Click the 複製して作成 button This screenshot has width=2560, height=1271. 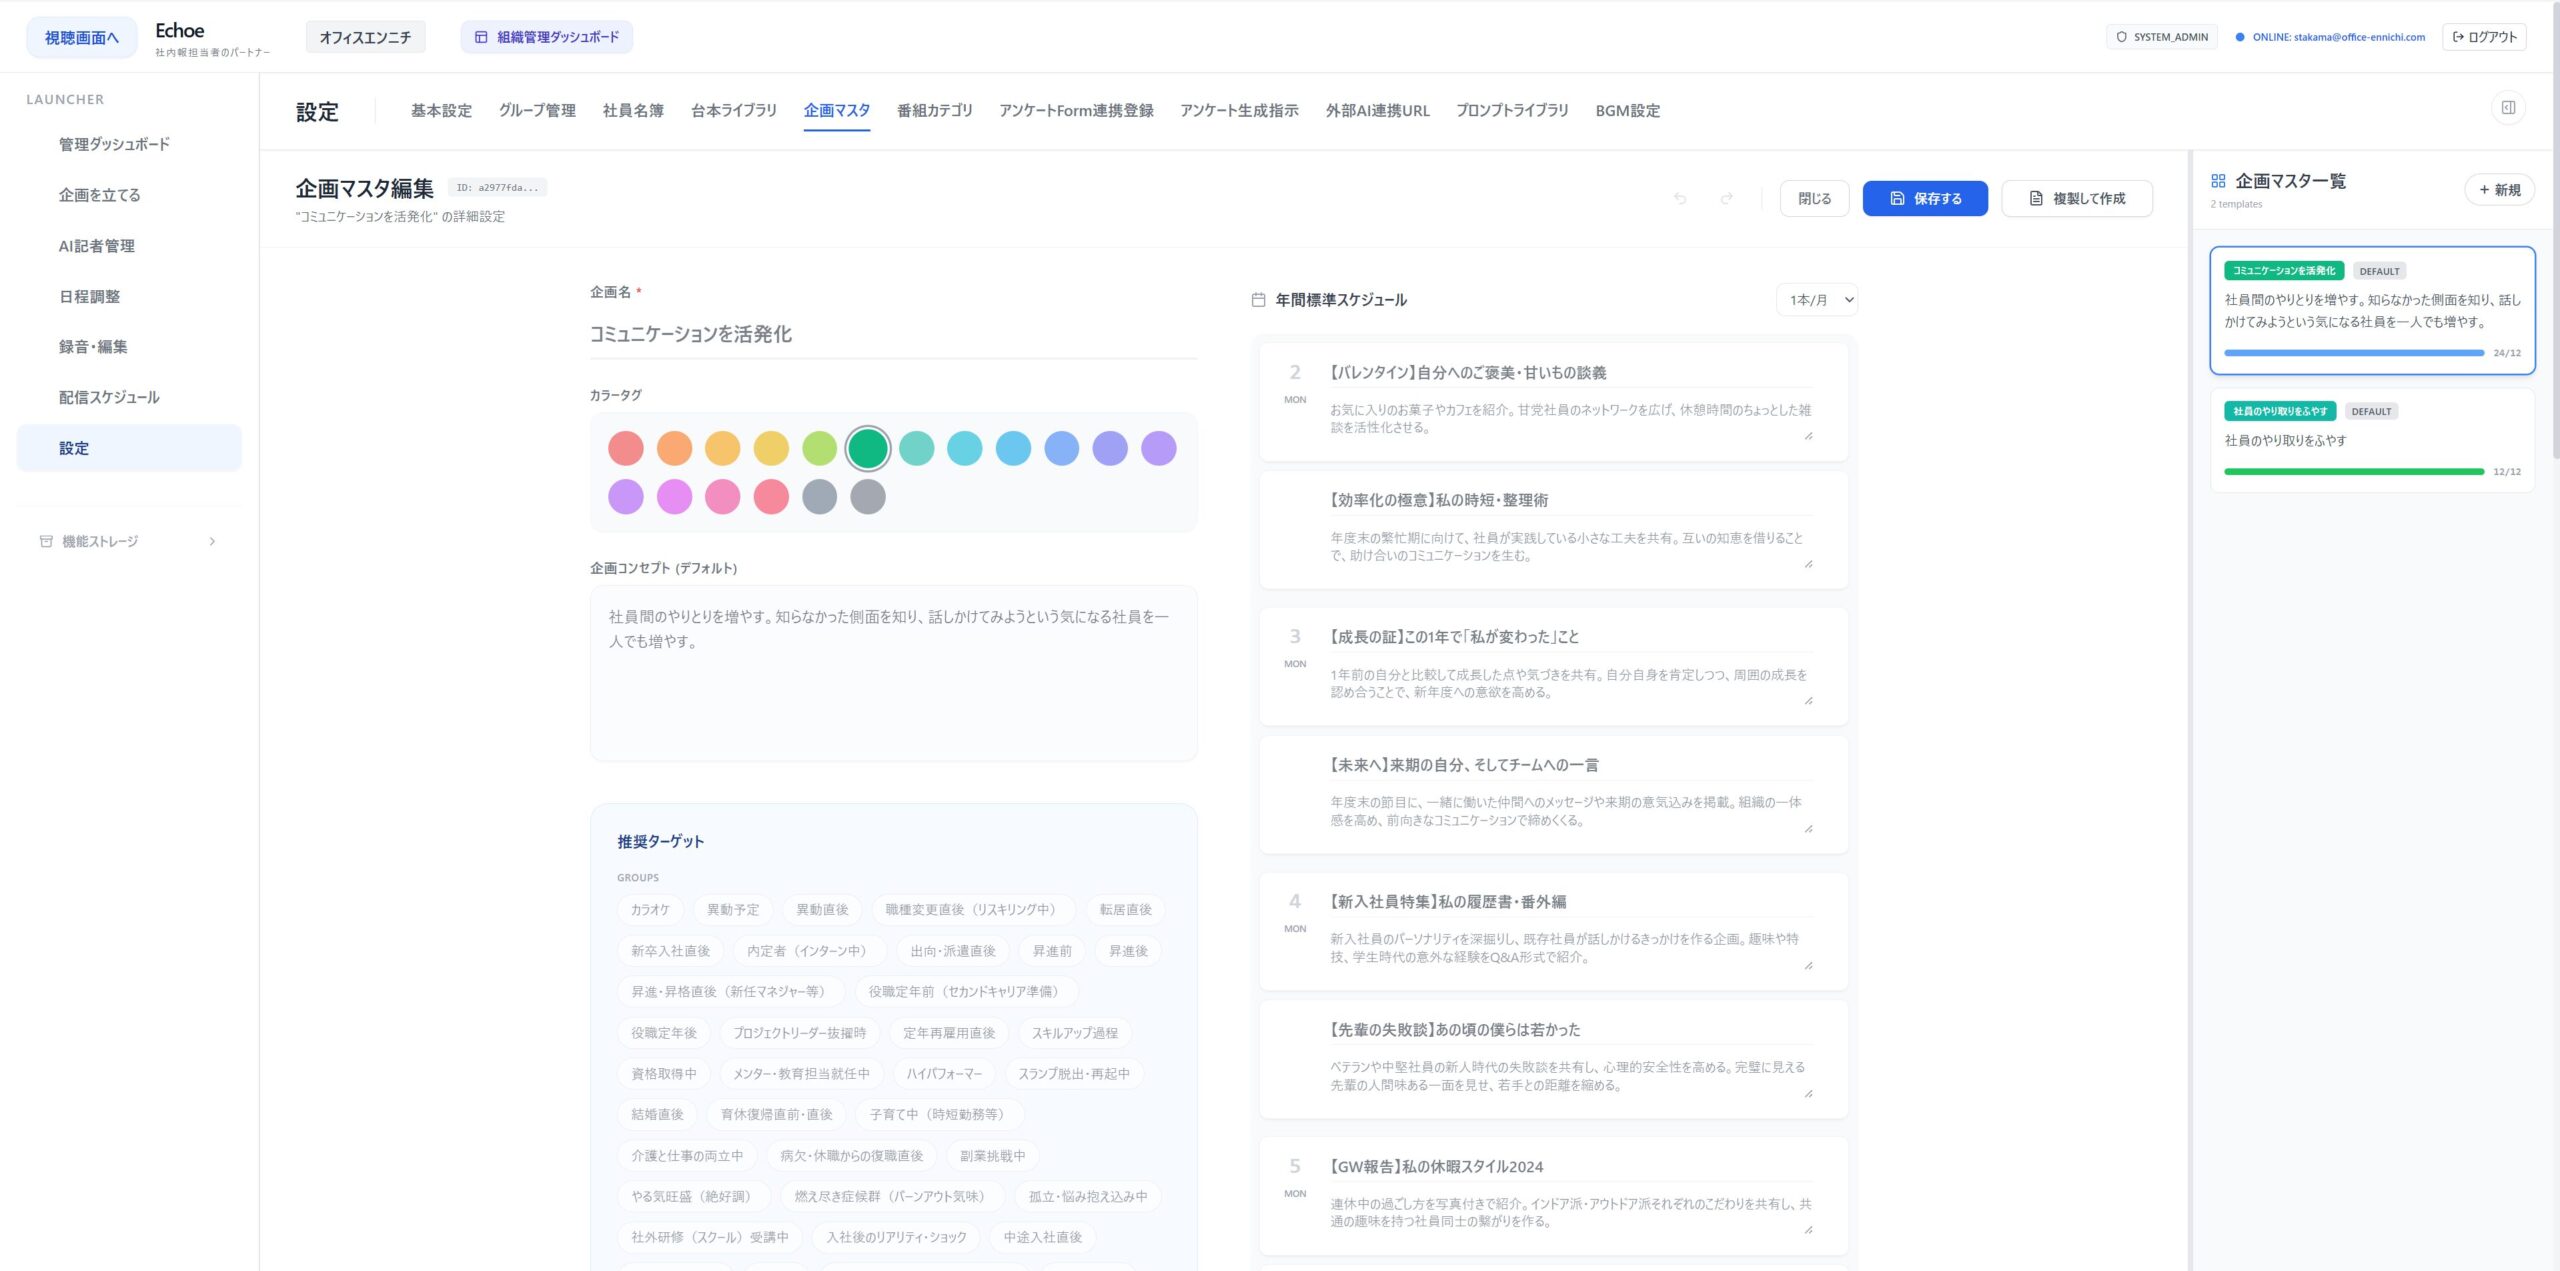[2076, 198]
